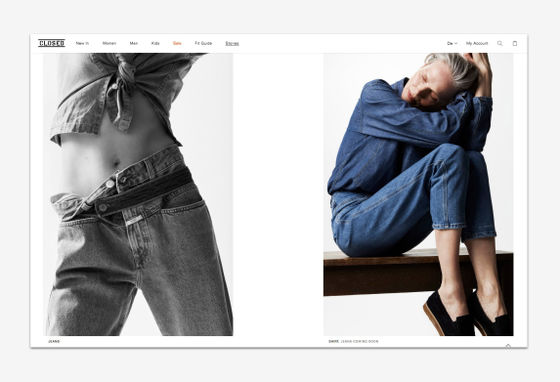Open the Women menu
Viewport: 560px width, 382px height.
pos(109,43)
